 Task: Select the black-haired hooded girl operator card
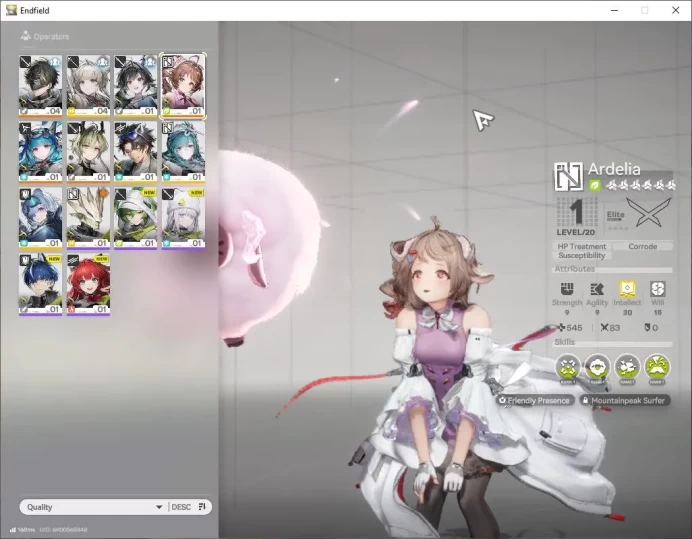135,86
